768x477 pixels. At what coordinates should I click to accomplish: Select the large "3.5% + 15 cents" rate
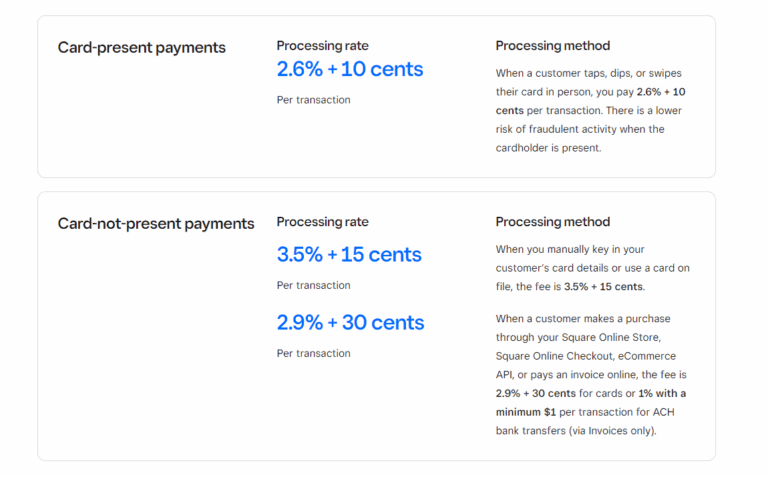[349, 254]
